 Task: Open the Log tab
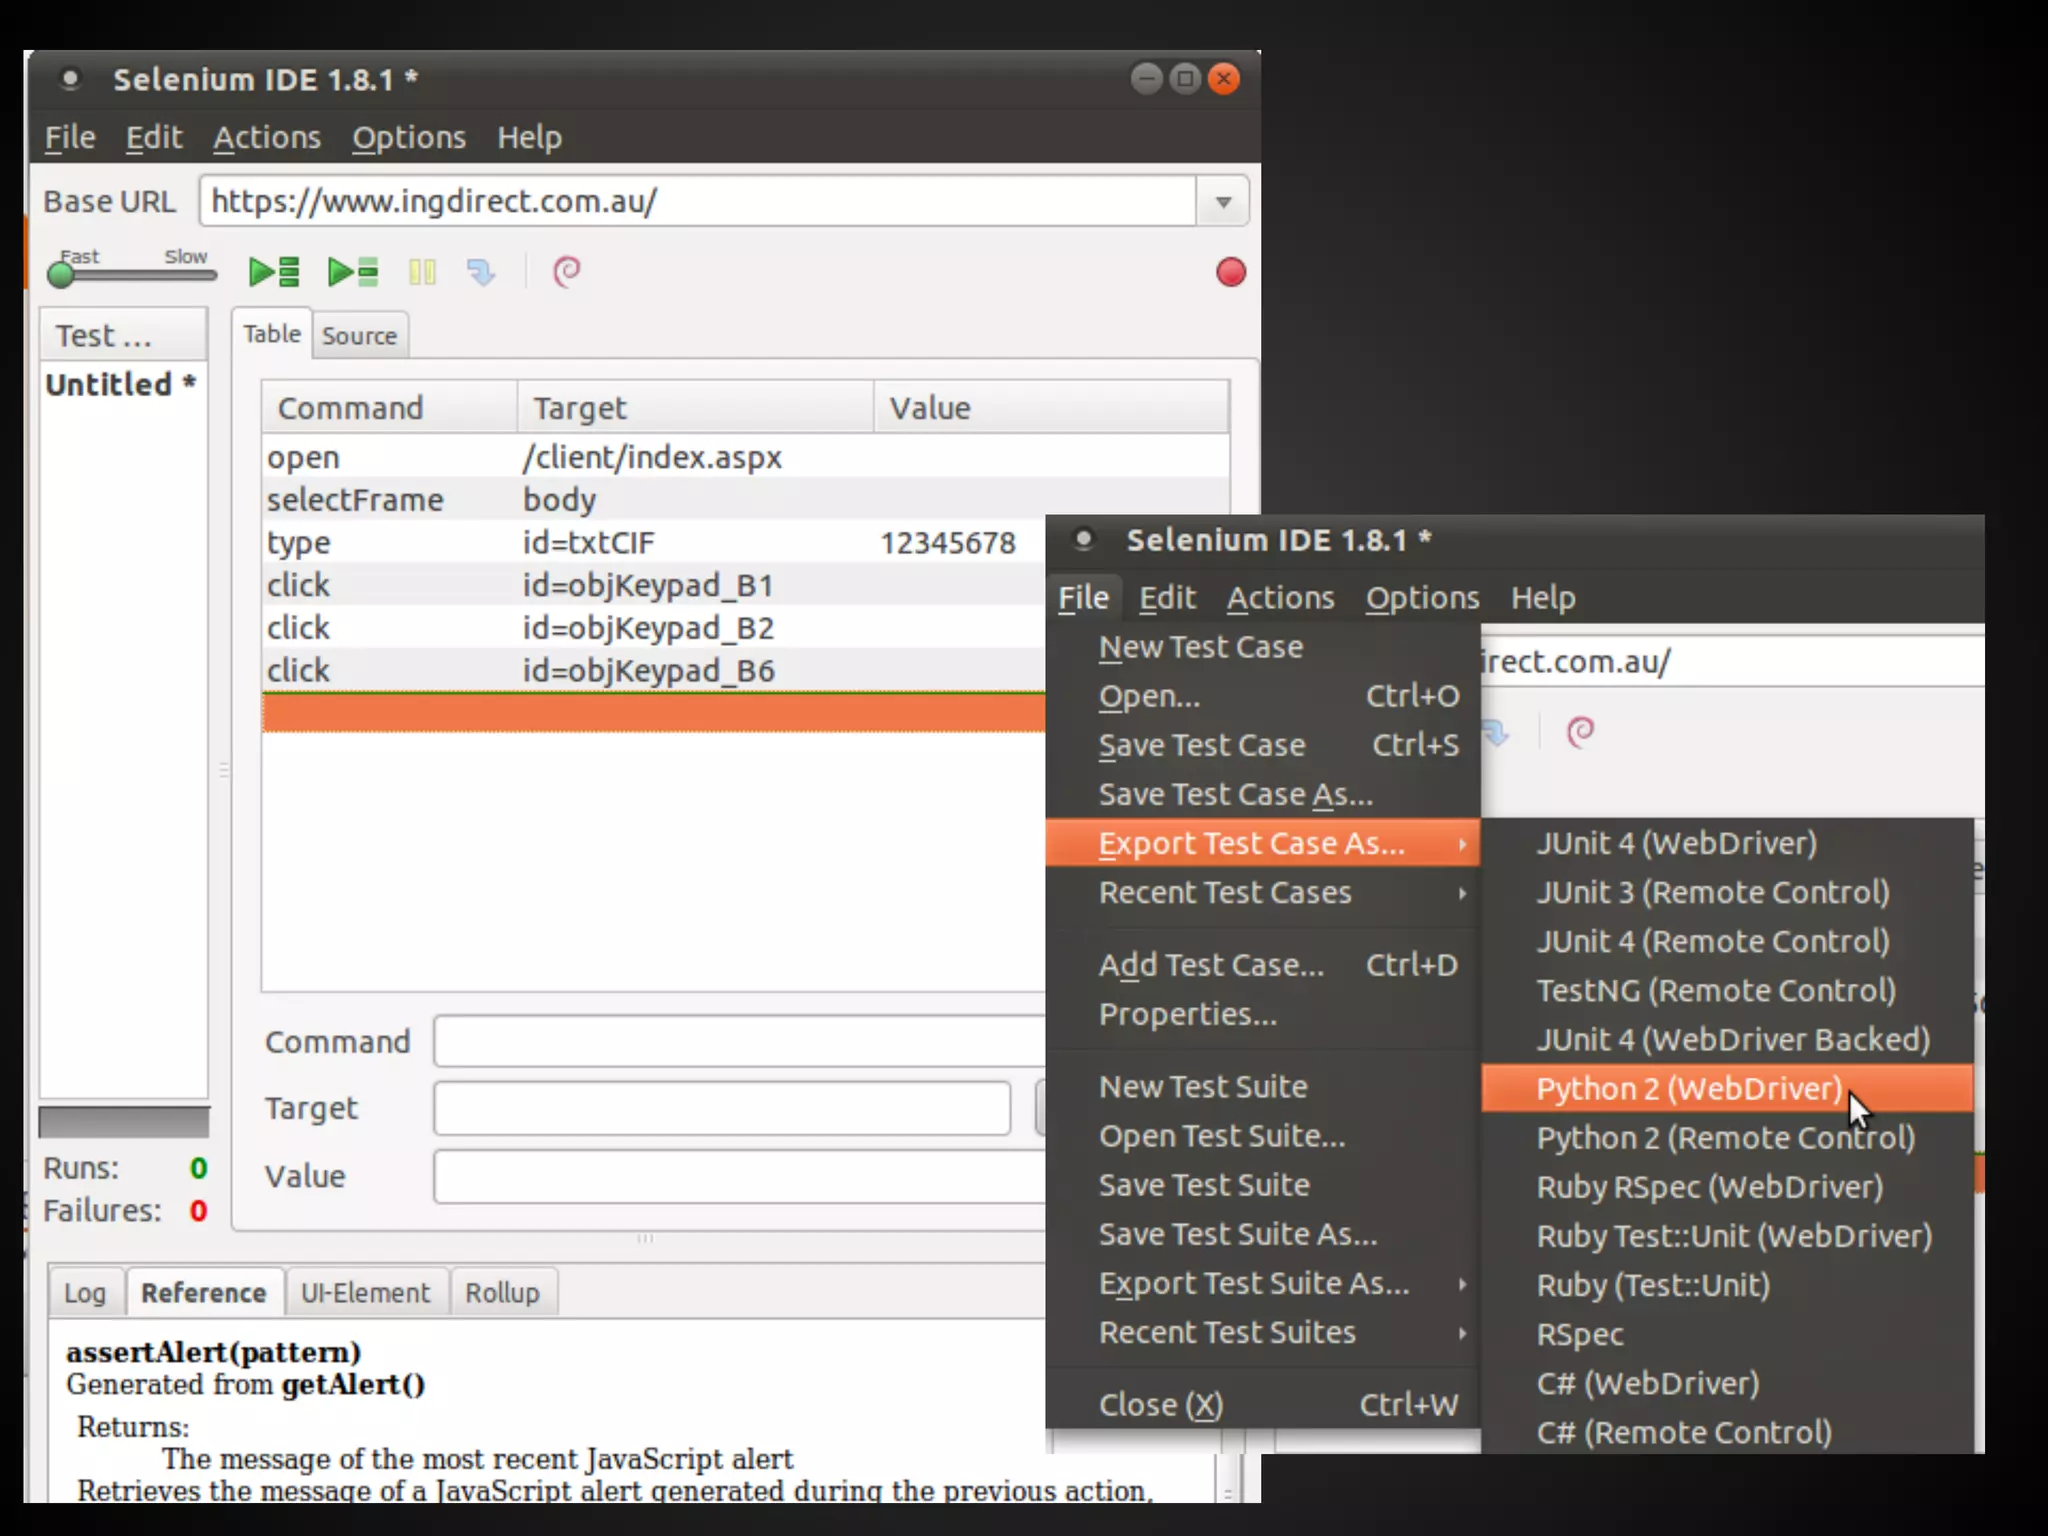[85, 1293]
